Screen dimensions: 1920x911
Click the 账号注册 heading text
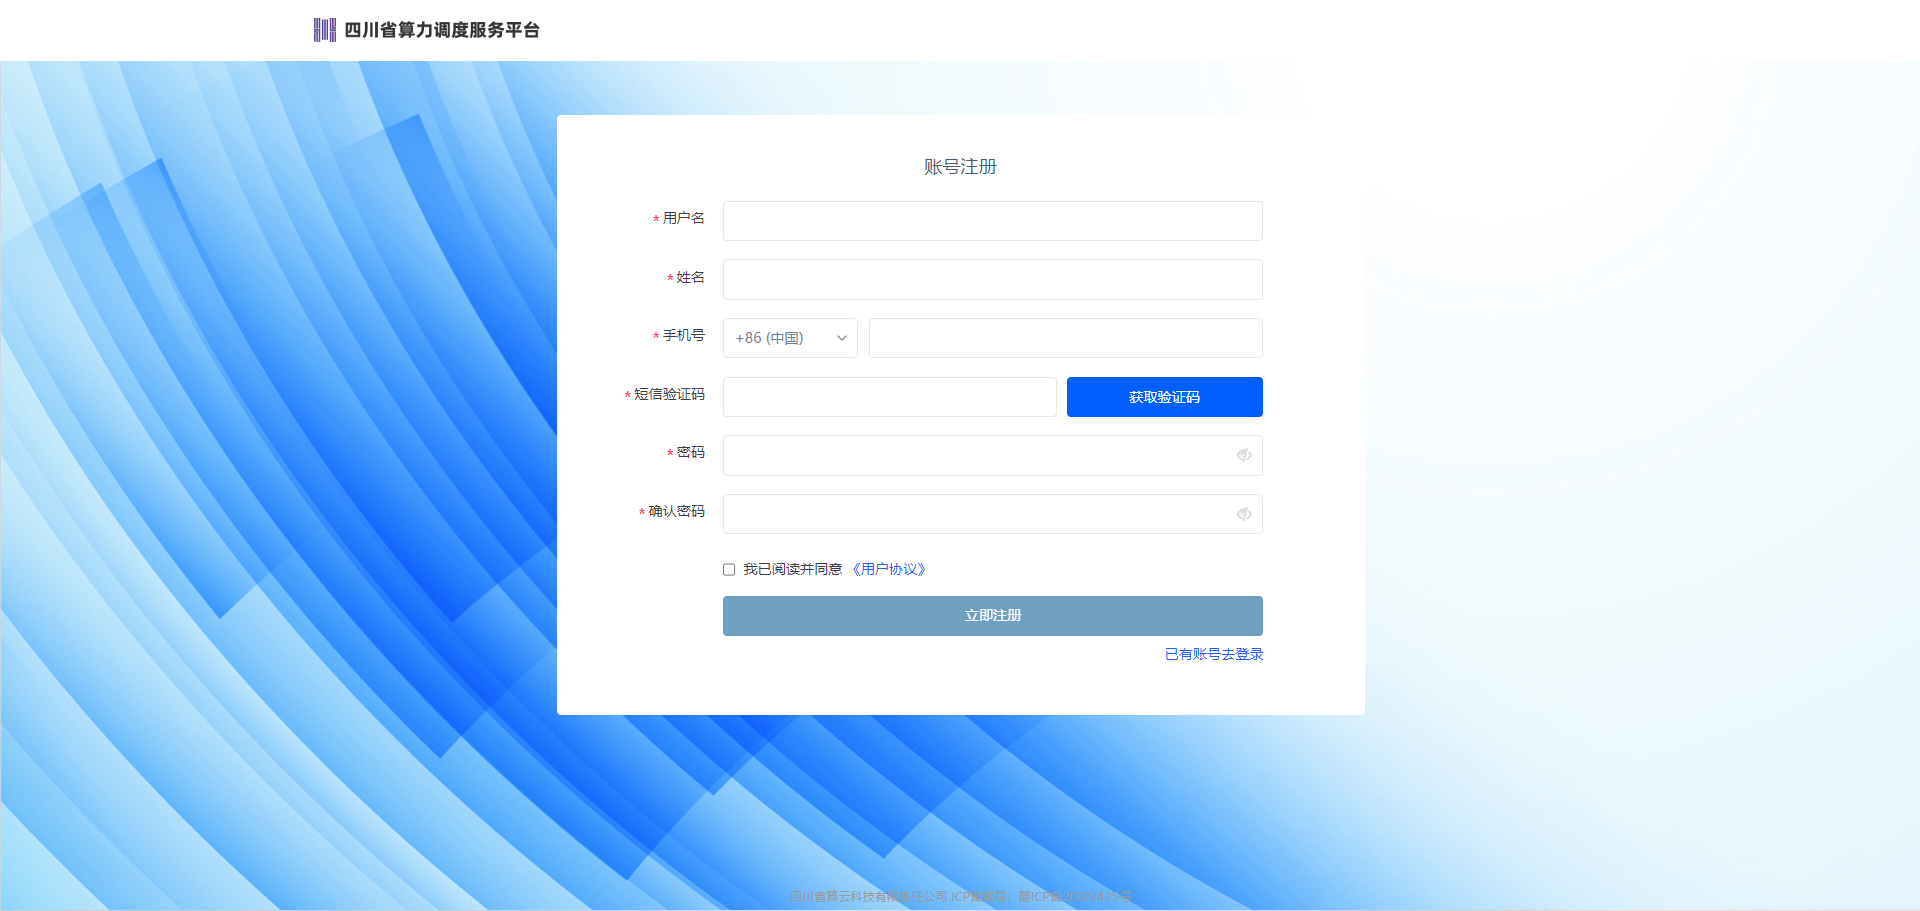960,167
